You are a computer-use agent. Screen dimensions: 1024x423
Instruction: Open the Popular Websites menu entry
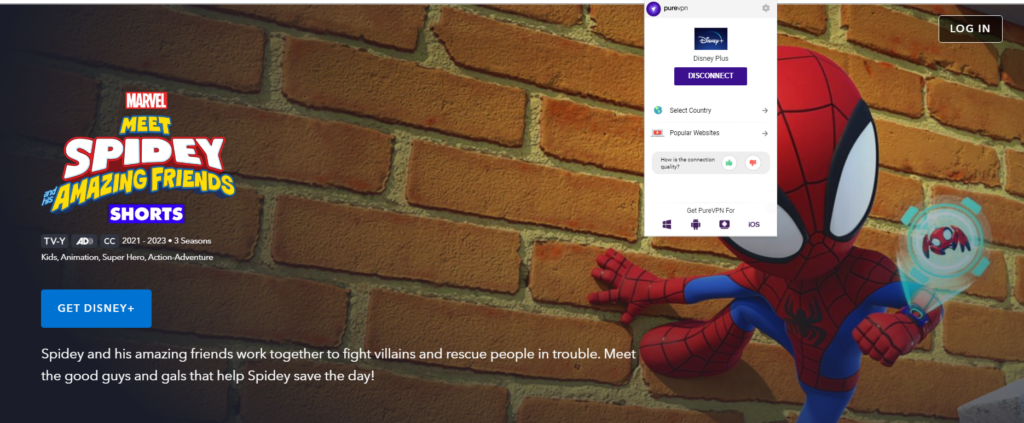click(x=711, y=133)
